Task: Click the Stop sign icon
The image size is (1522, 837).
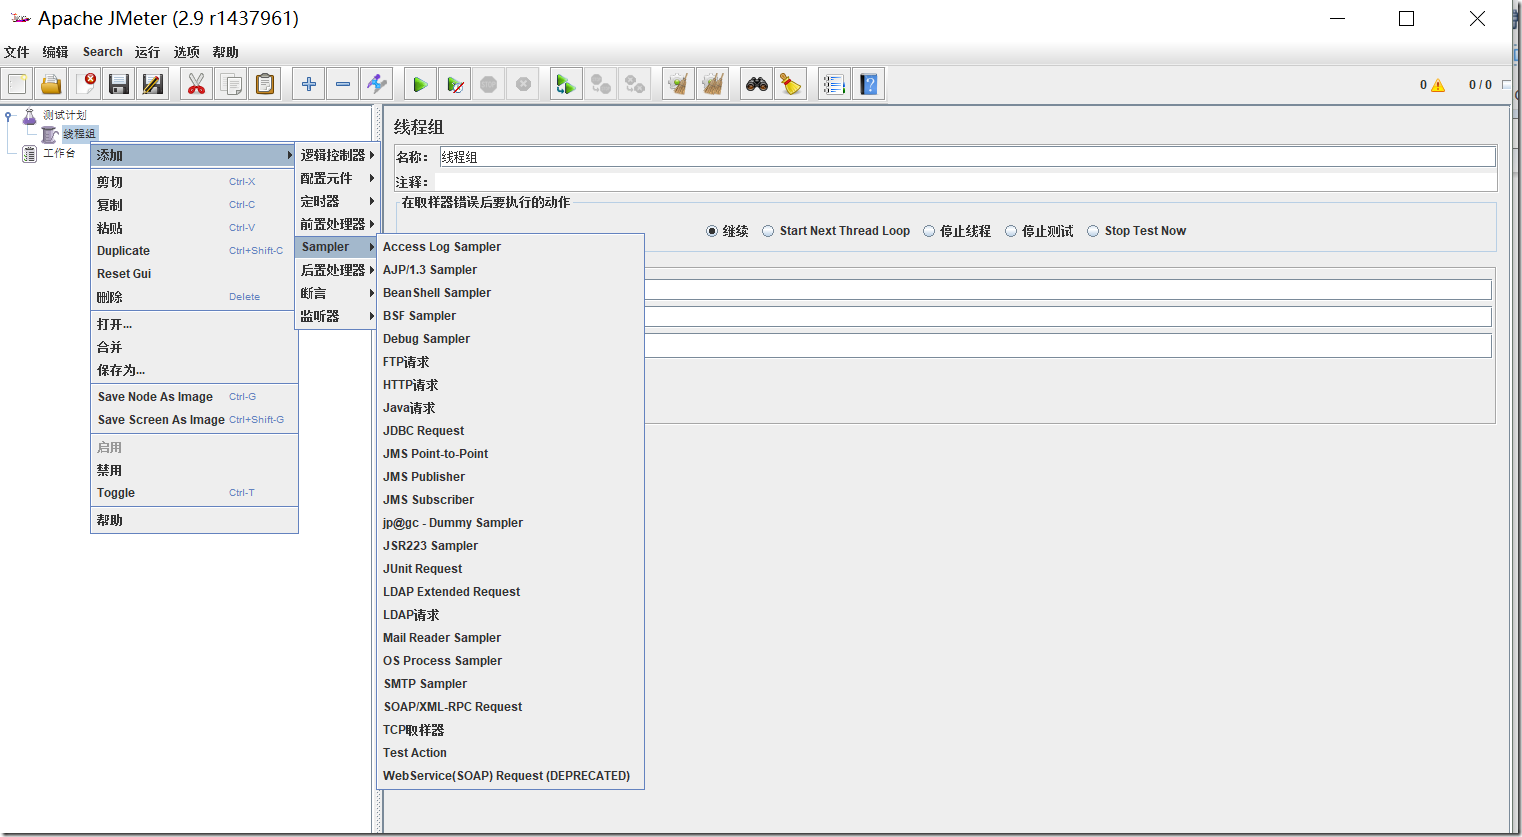Action: (488, 84)
